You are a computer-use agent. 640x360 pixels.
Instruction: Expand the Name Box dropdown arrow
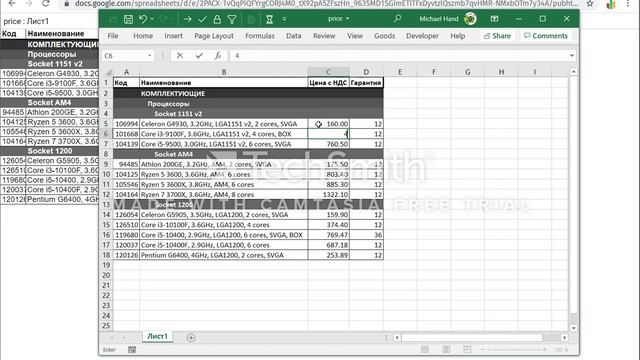click(149, 56)
